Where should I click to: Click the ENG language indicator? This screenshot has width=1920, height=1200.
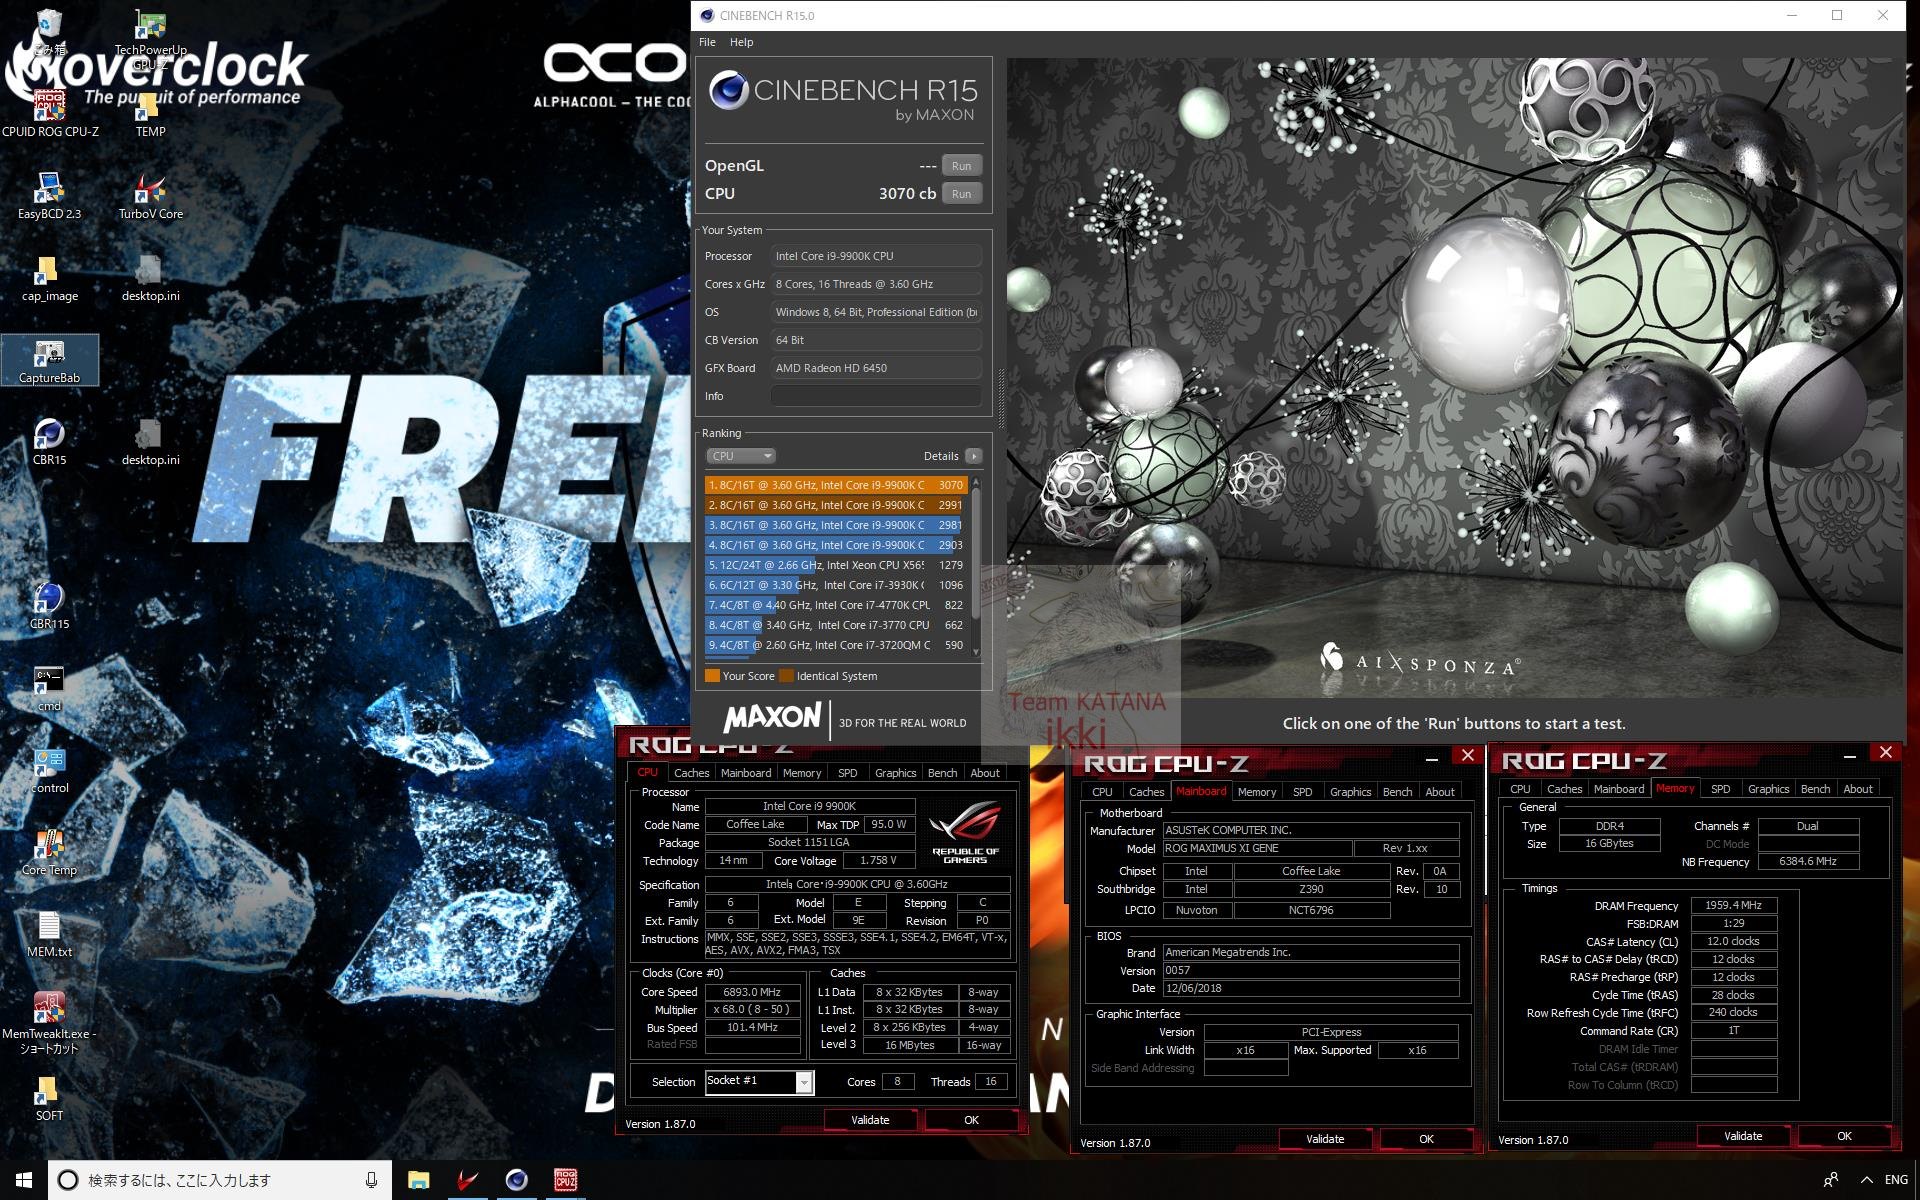(1896, 1180)
